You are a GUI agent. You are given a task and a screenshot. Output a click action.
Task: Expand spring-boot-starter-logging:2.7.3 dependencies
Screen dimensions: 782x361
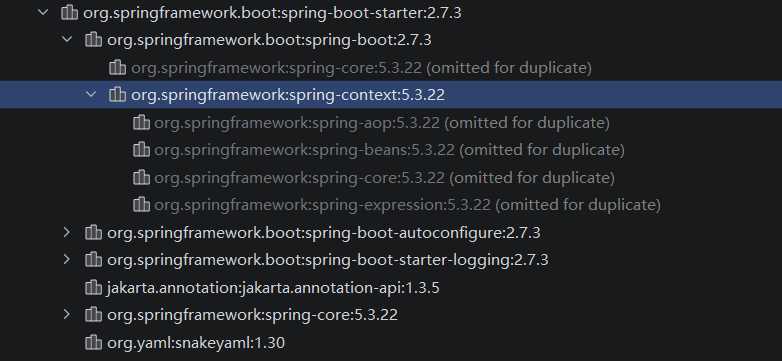[x=67, y=259]
